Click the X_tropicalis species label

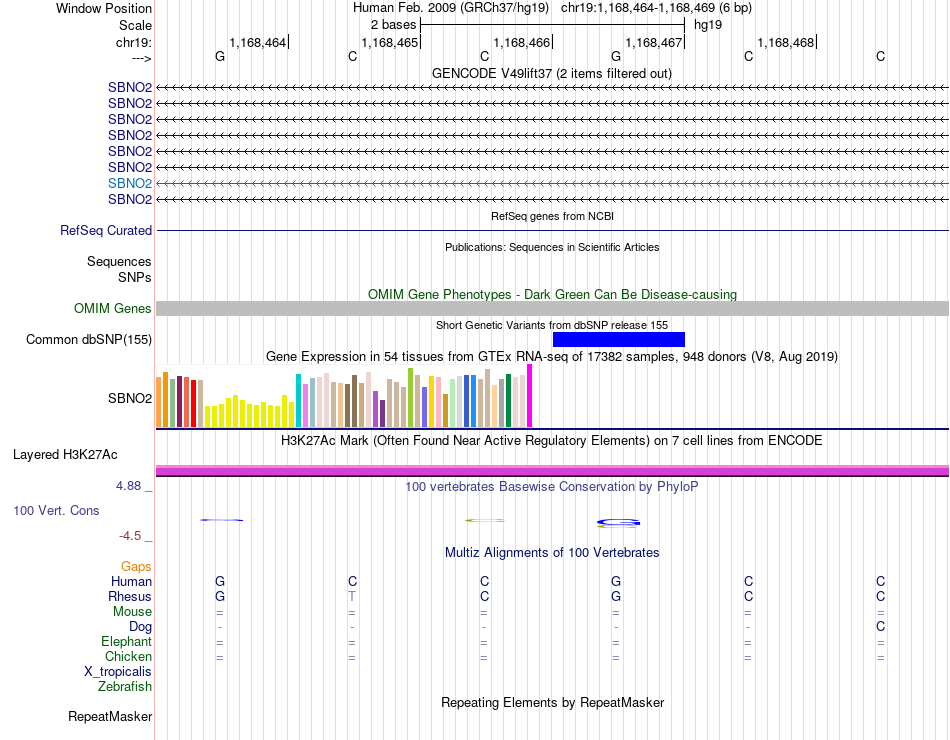[118, 672]
